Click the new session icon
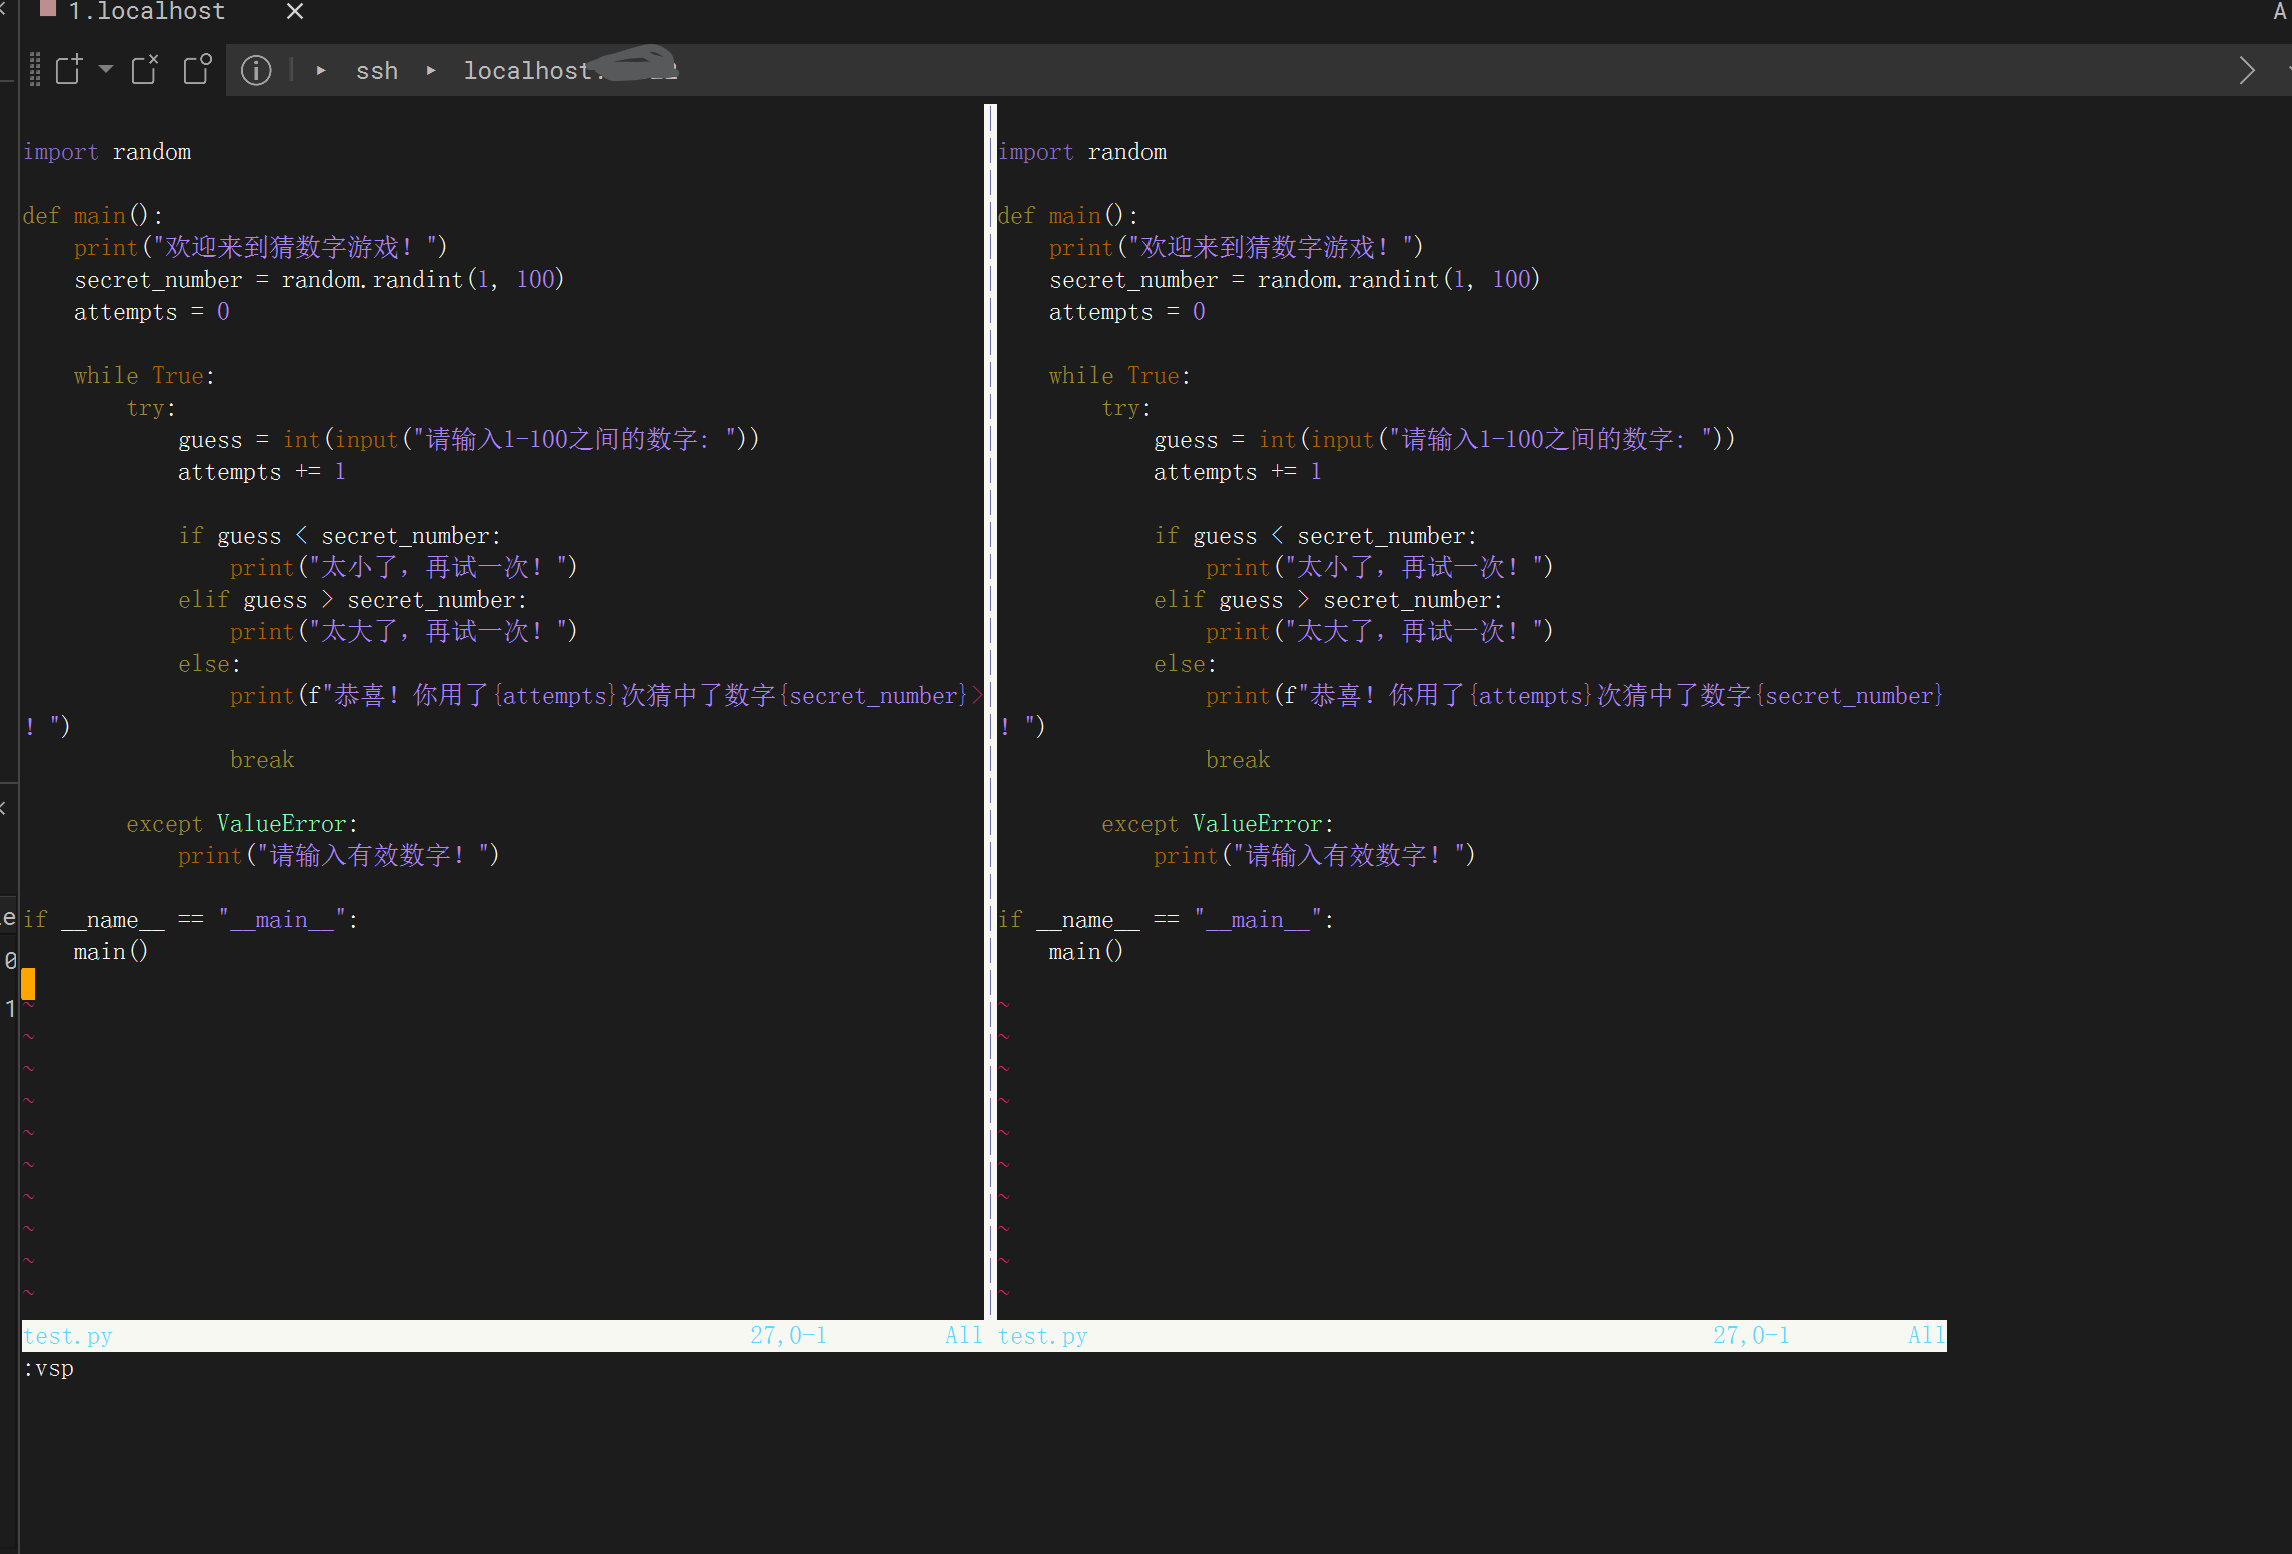Image resolution: width=2292 pixels, height=1554 pixels. click(68, 69)
